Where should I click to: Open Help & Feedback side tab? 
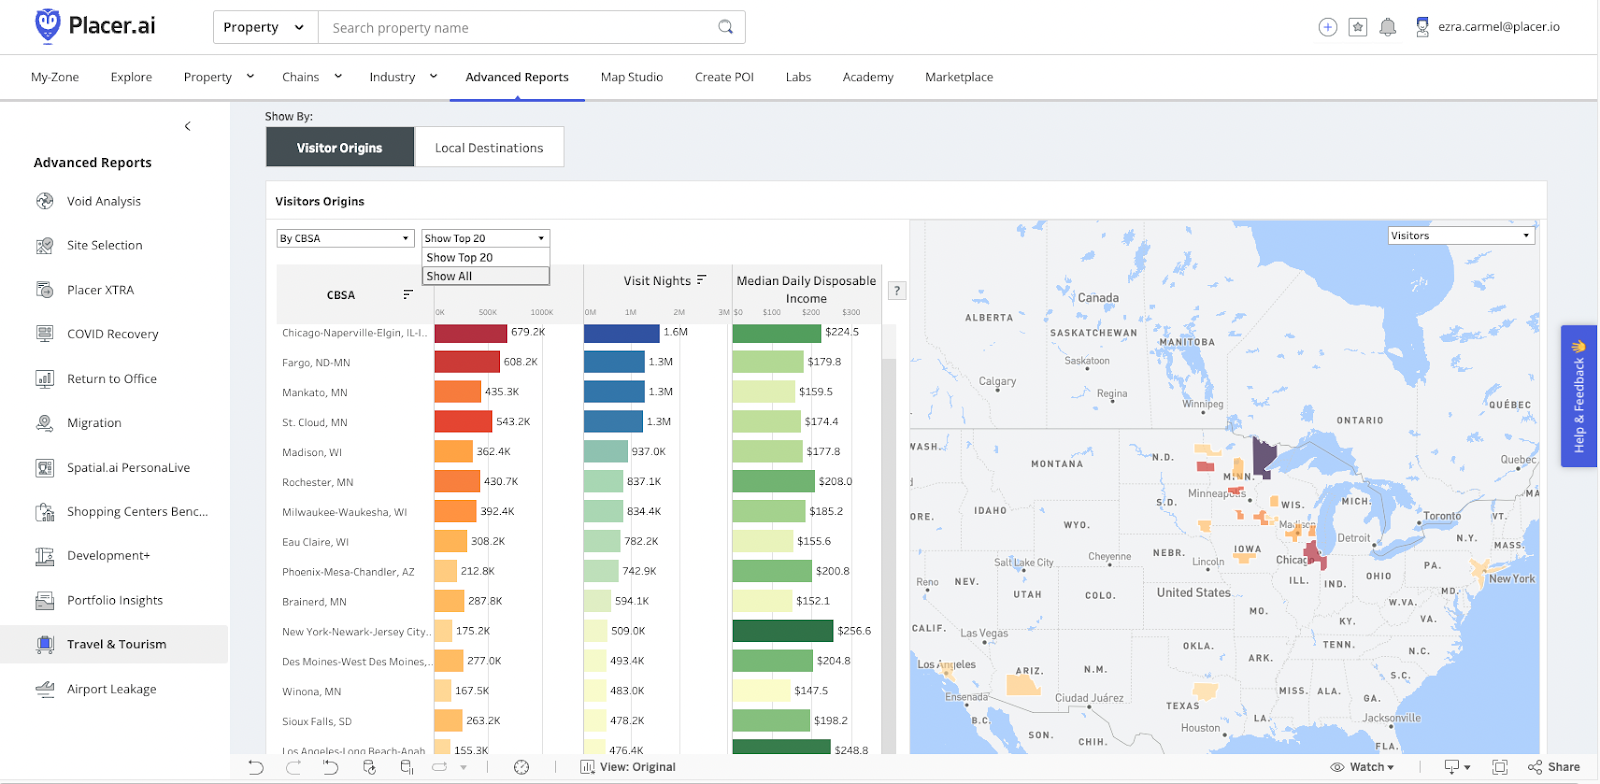1579,396
